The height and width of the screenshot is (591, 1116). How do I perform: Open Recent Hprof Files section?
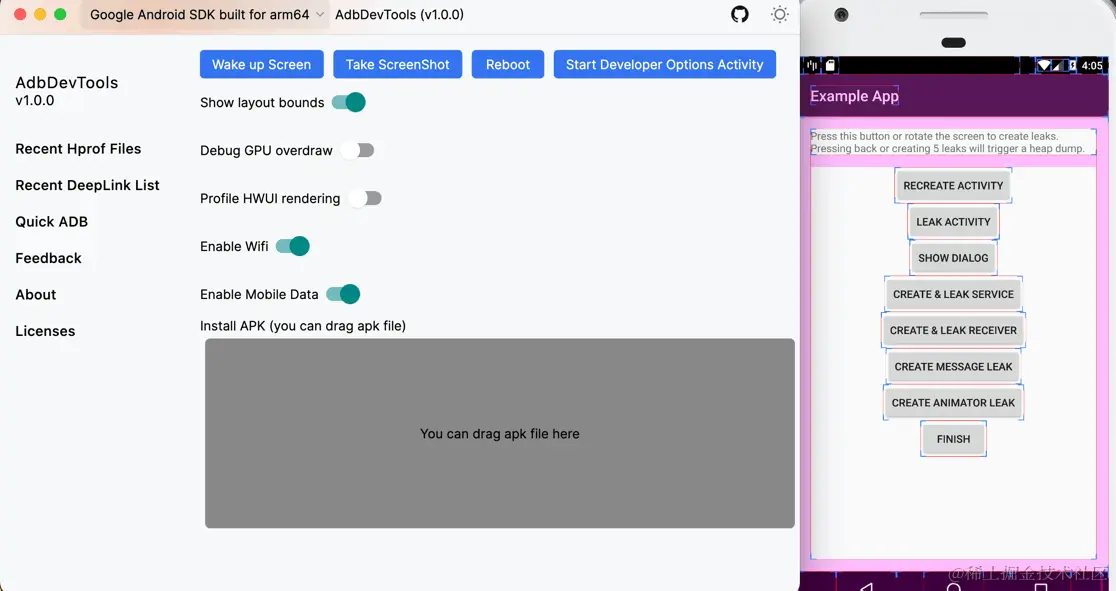pyautogui.click(x=78, y=149)
